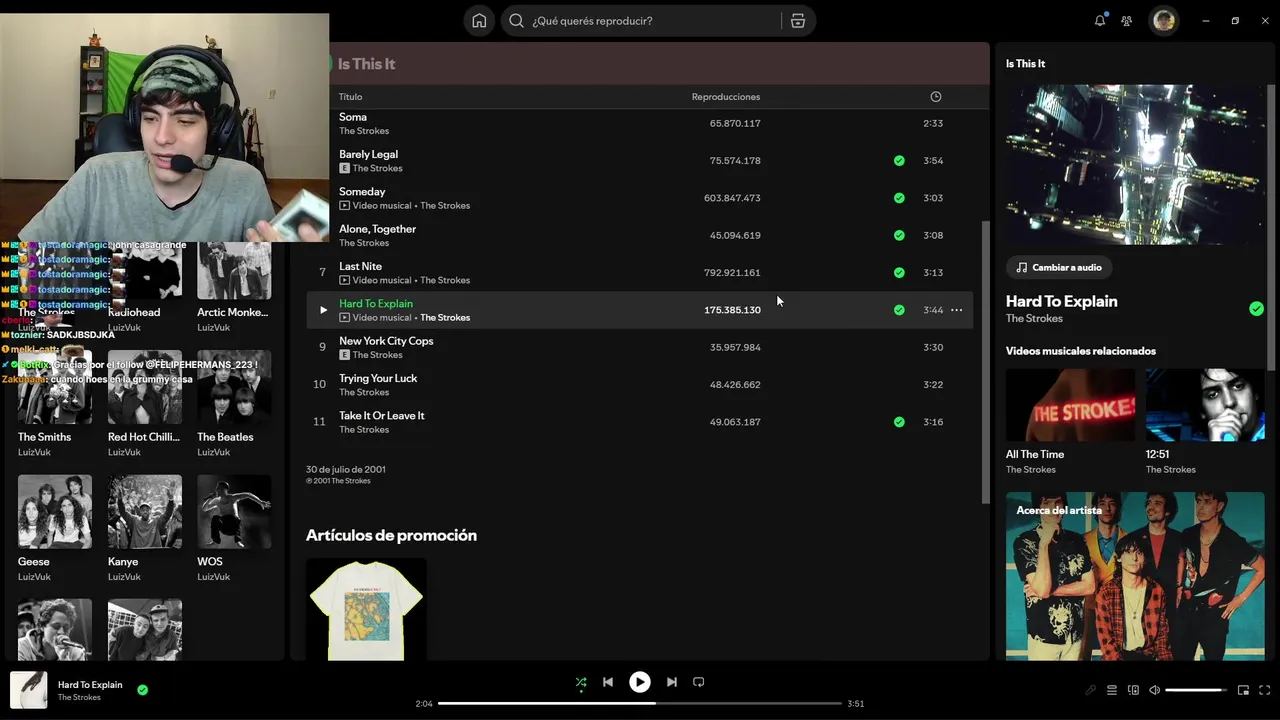Click the music note icon in 'Cambiar a audio'

(1021, 267)
